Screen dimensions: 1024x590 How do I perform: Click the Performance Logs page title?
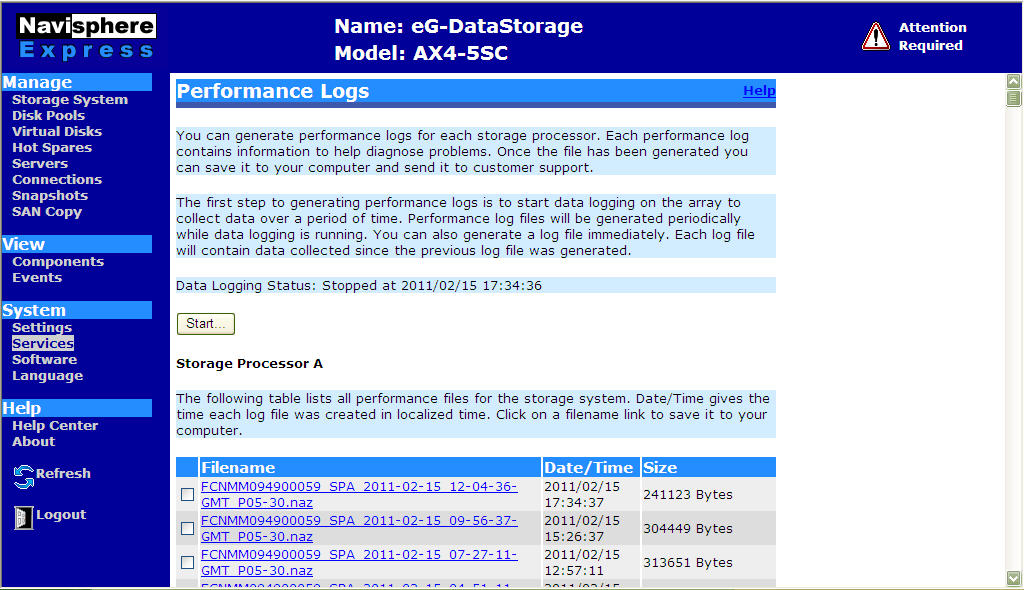[273, 91]
